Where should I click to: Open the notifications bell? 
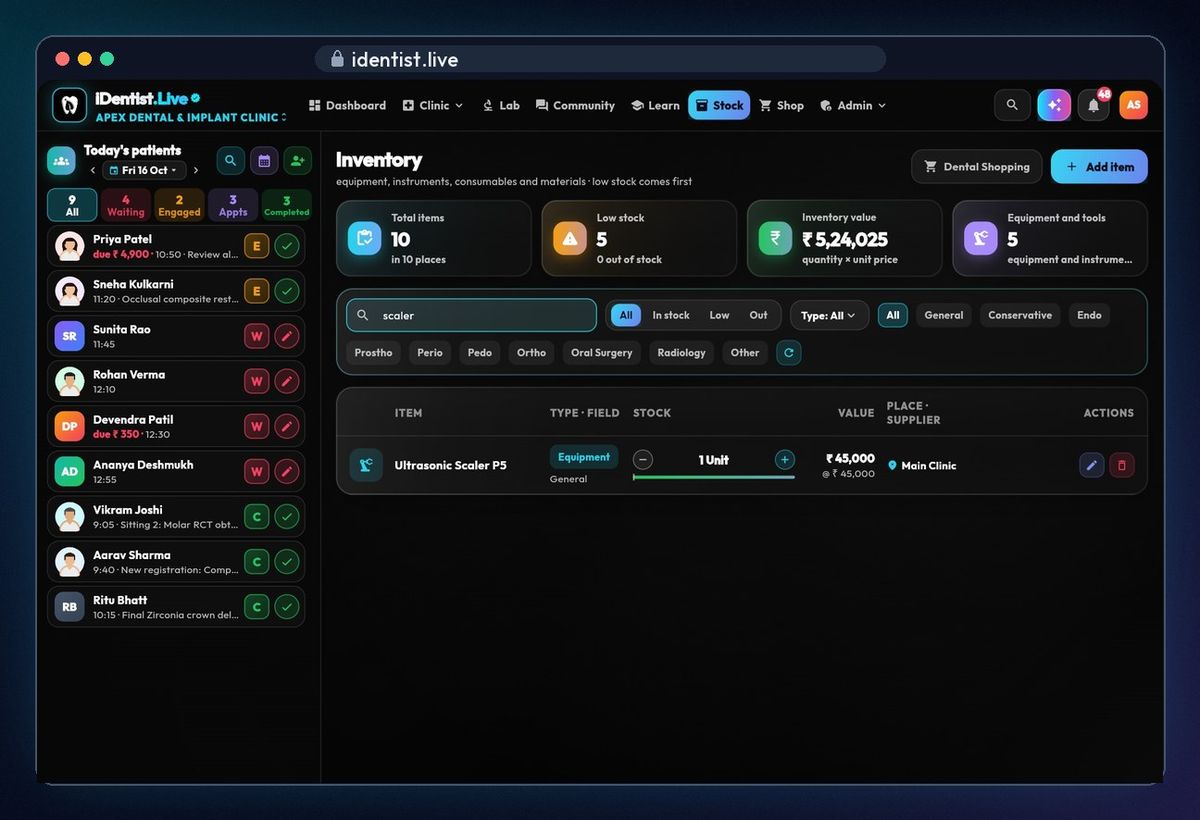(x=1094, y=105)
